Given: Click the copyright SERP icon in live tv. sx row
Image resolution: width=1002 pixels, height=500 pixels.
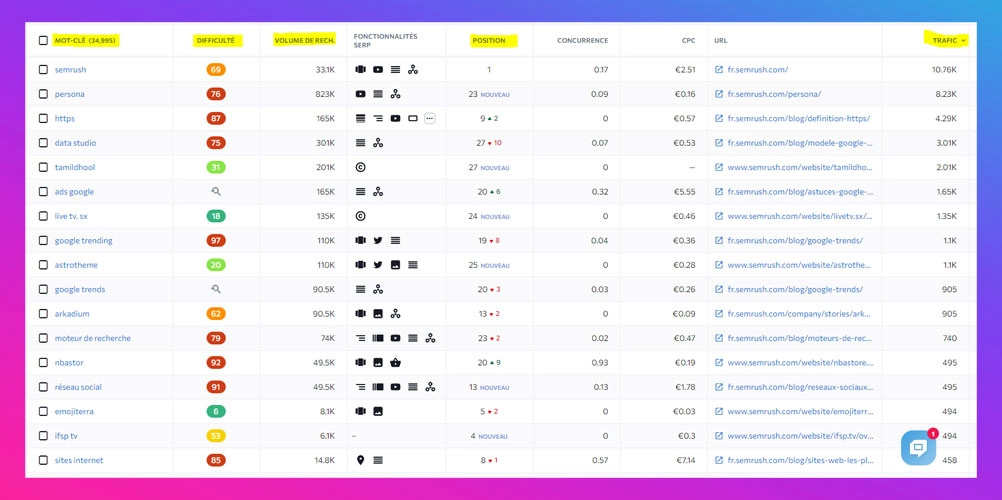Looking at the screenshot, I should point(360,216).
